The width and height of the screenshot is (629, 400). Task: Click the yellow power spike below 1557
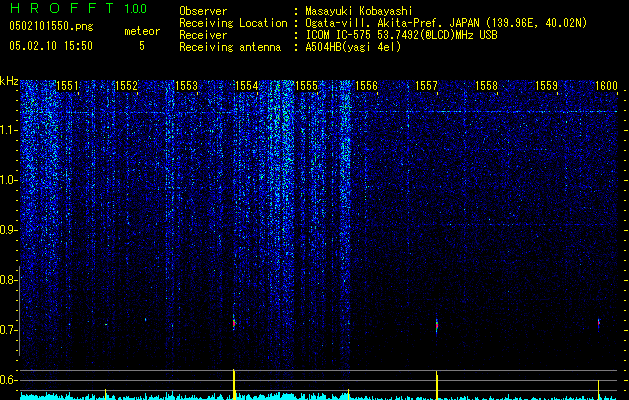pos(437,385)
